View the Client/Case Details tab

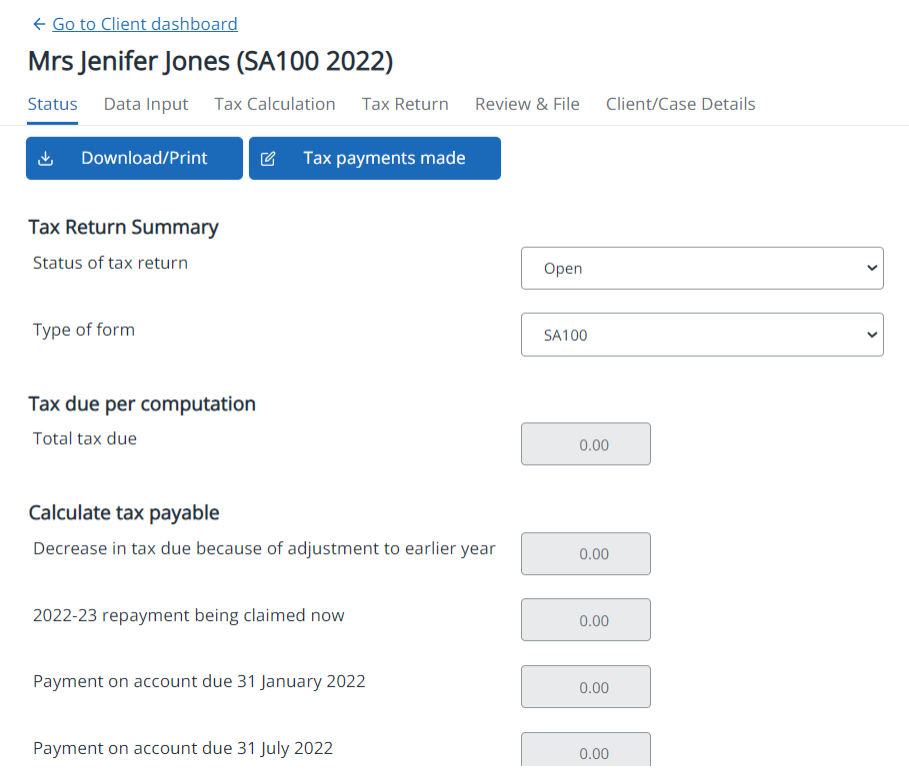[680, 104]
